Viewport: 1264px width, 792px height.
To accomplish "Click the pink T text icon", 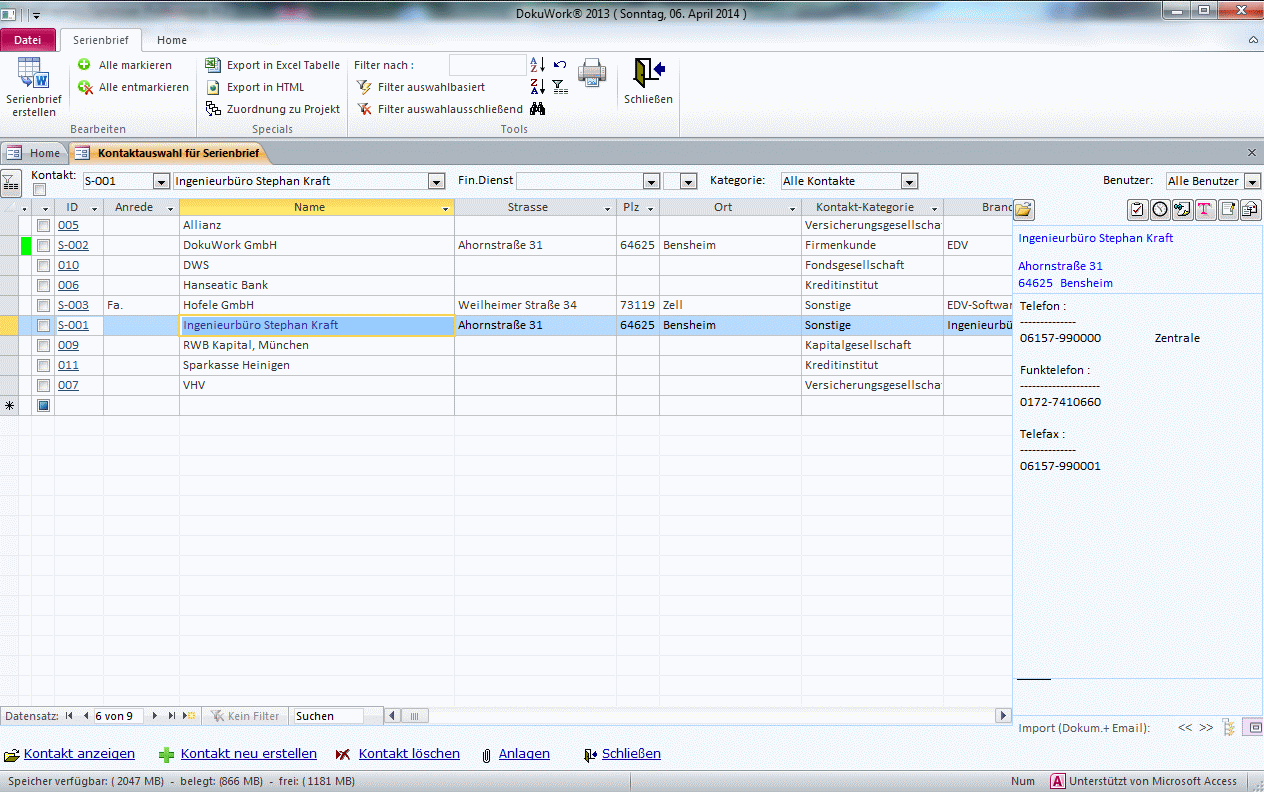I will point(1204,209).
